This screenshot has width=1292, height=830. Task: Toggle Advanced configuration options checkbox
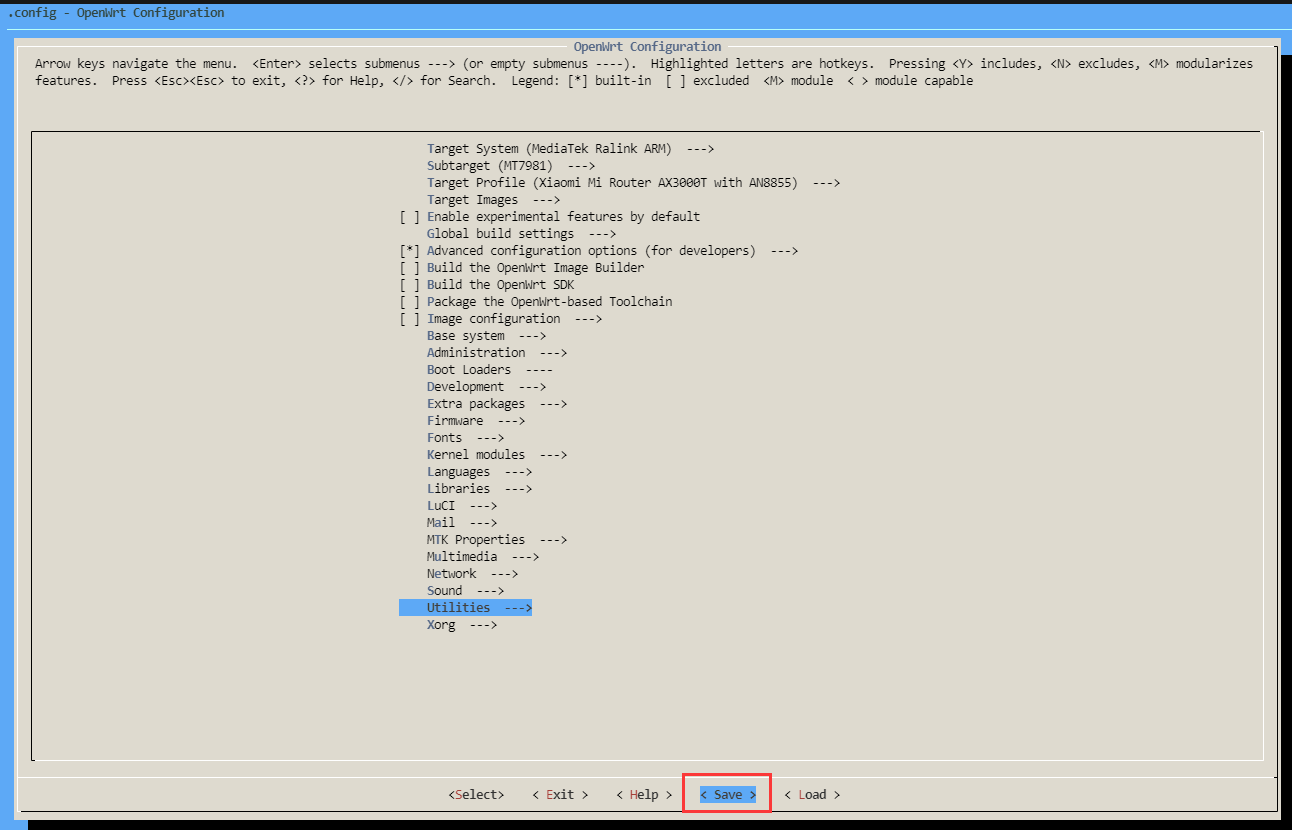pos(410,251)
